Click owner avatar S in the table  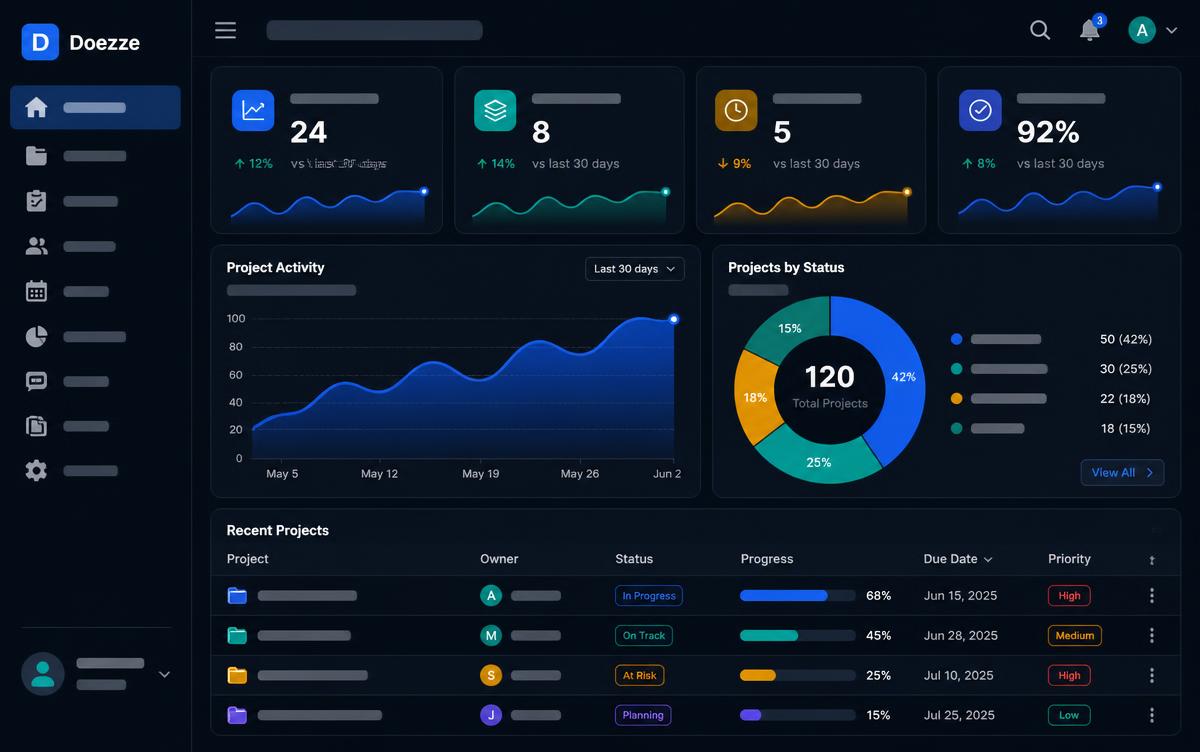(491, 675)
